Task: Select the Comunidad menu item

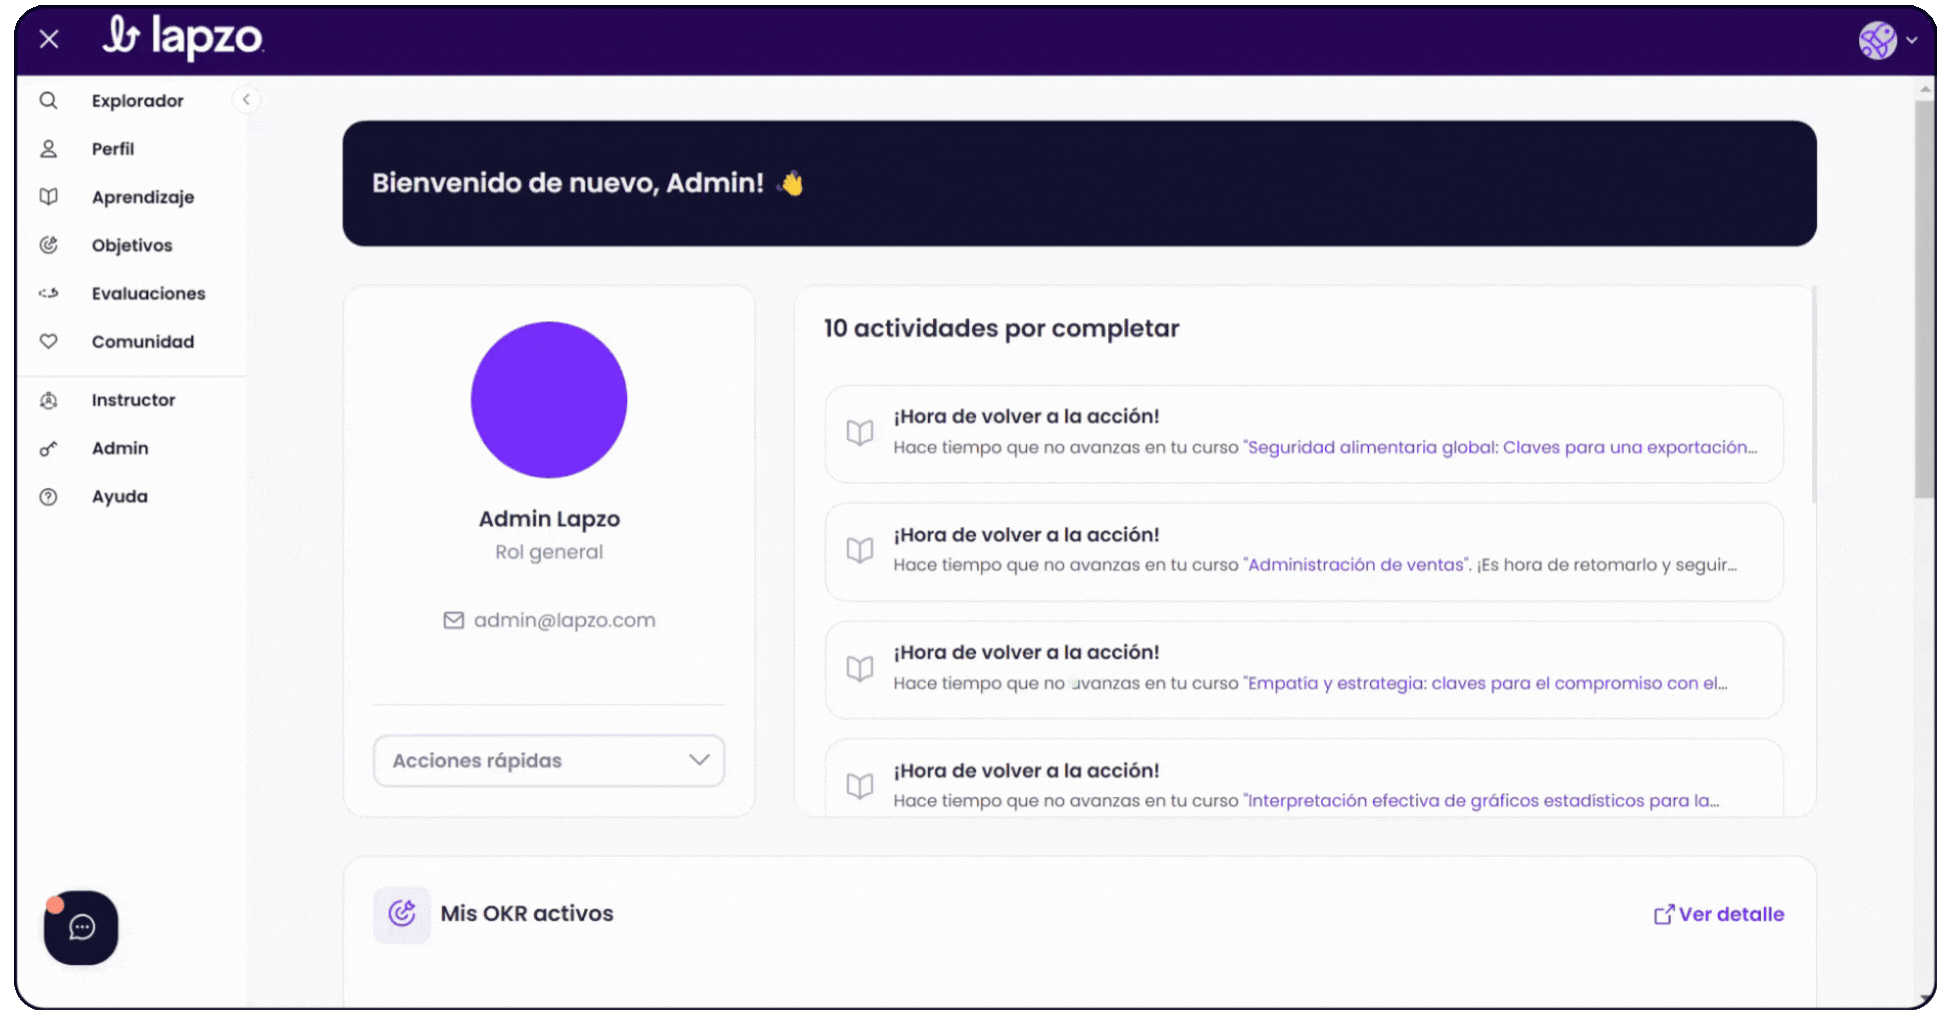Action: coord(143,341)
